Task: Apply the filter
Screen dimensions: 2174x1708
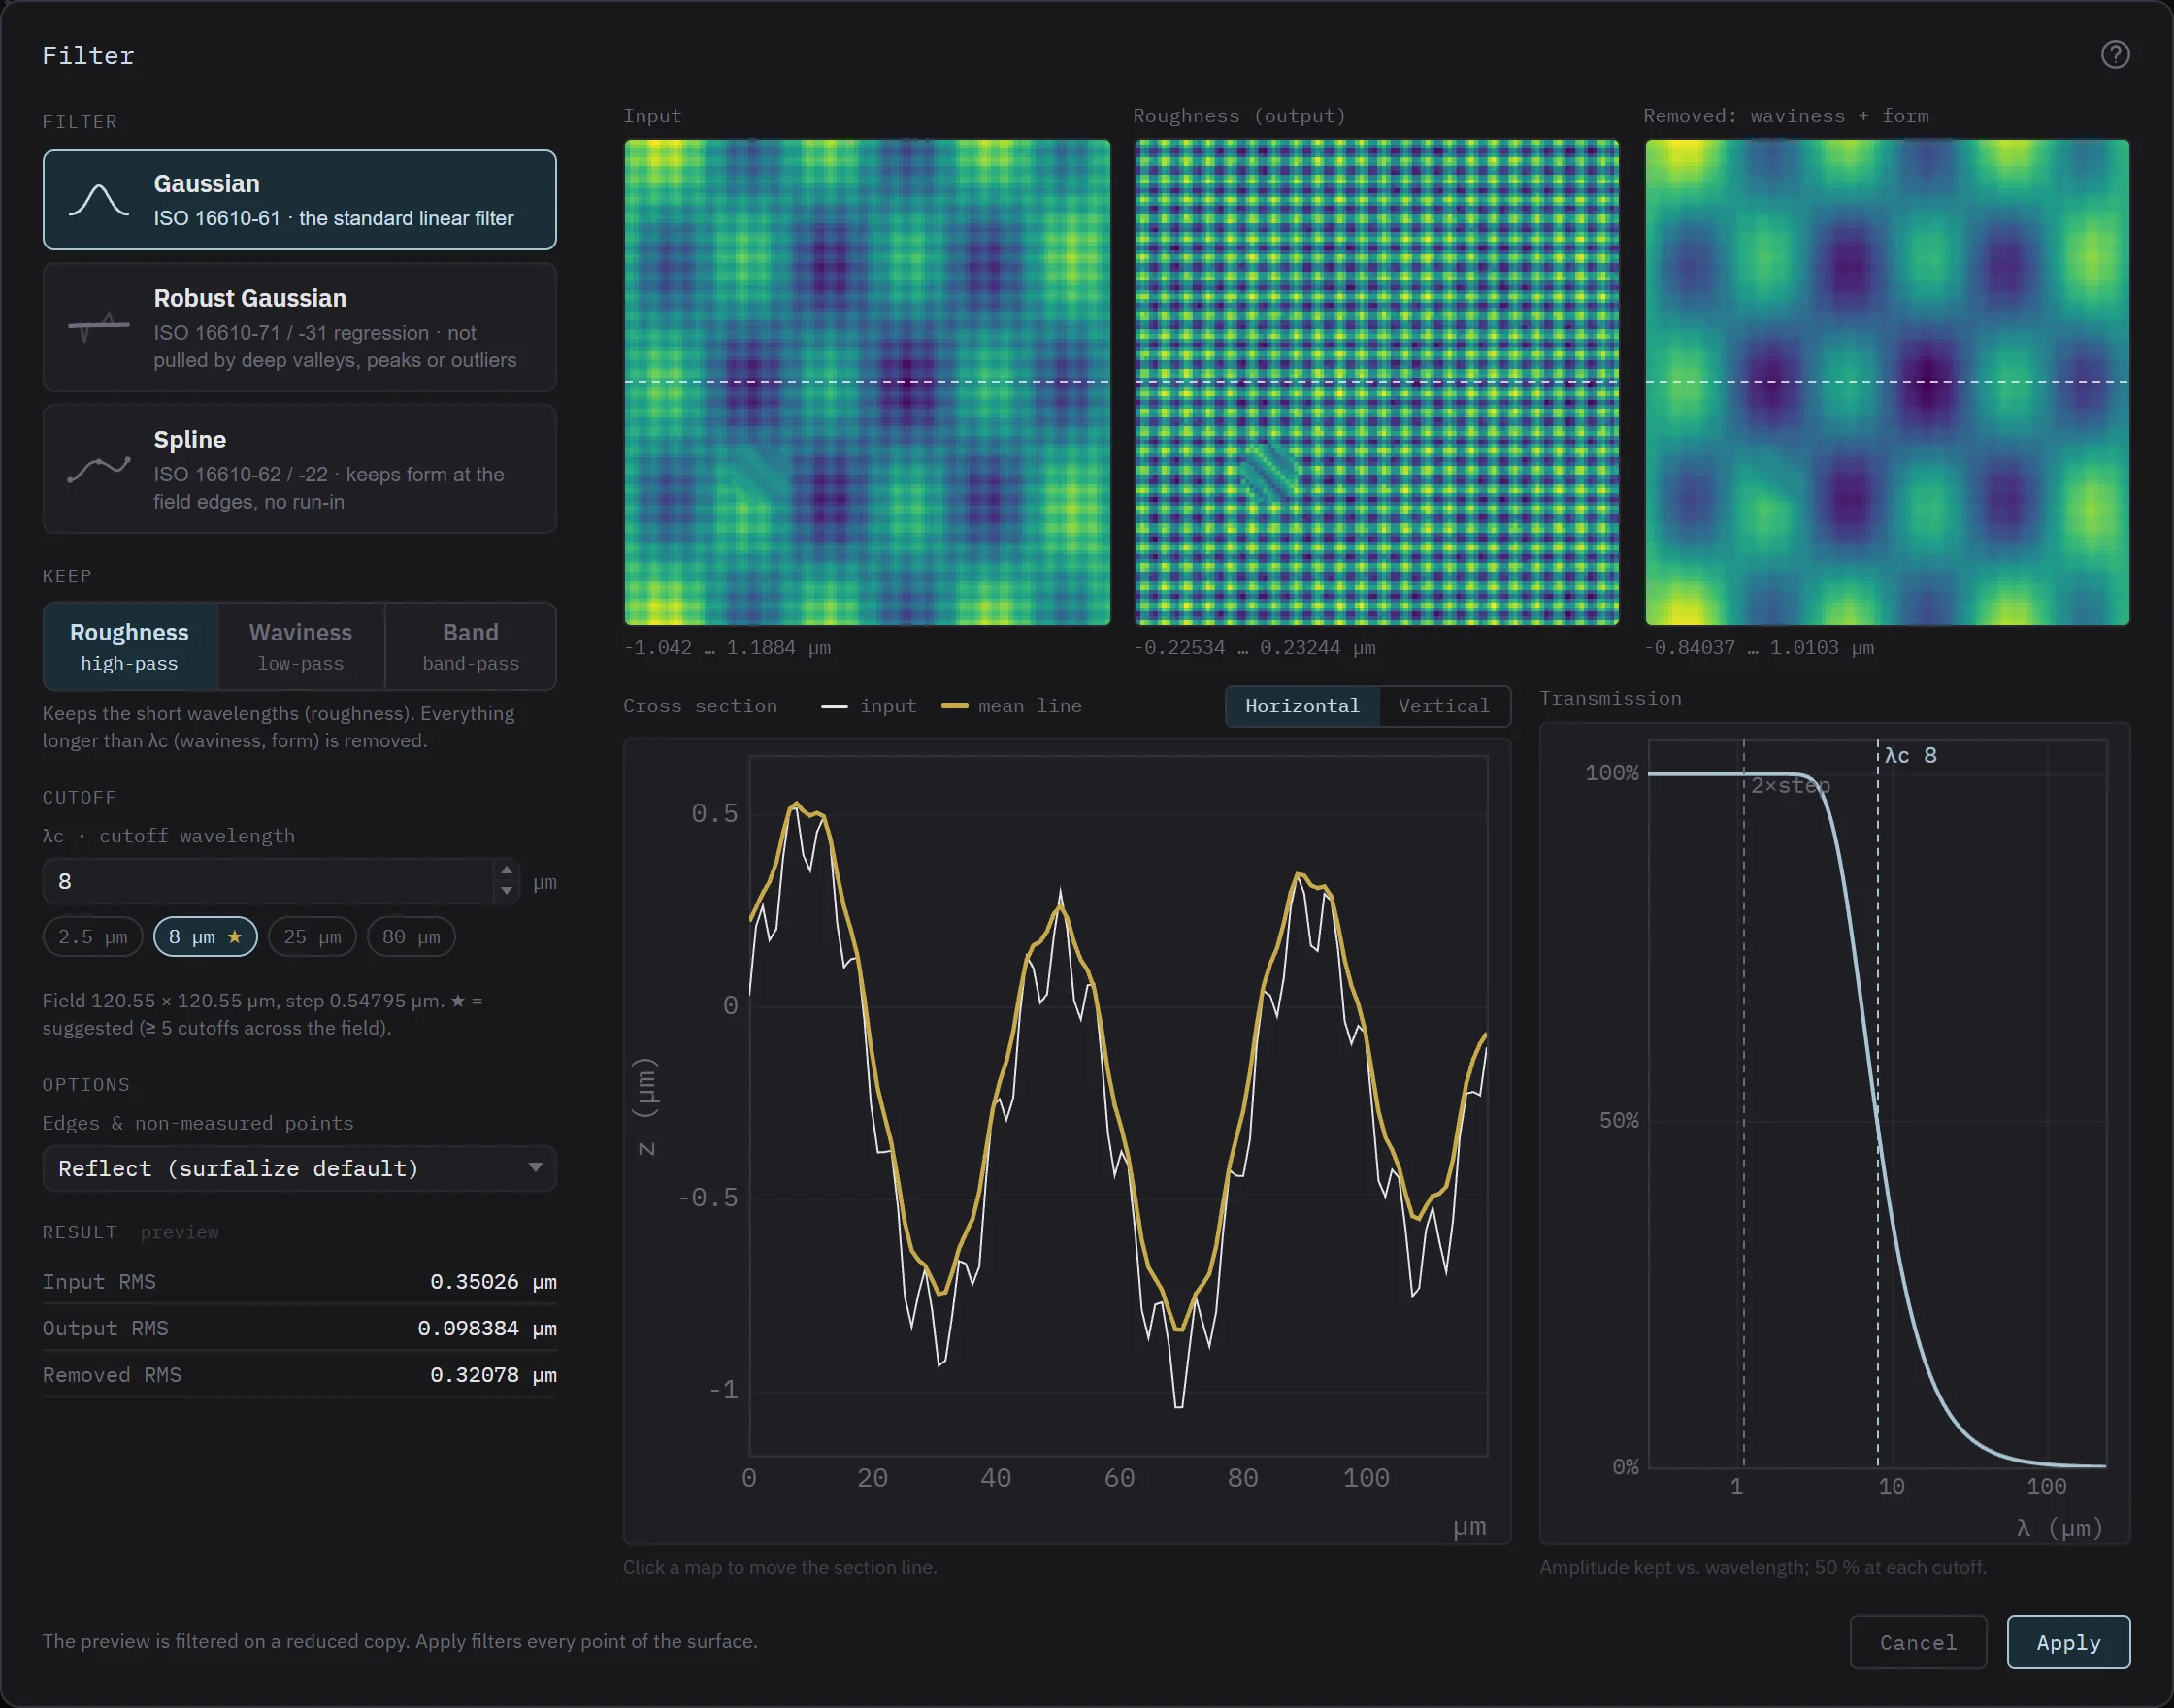Action: [x=2068, y=1642]
